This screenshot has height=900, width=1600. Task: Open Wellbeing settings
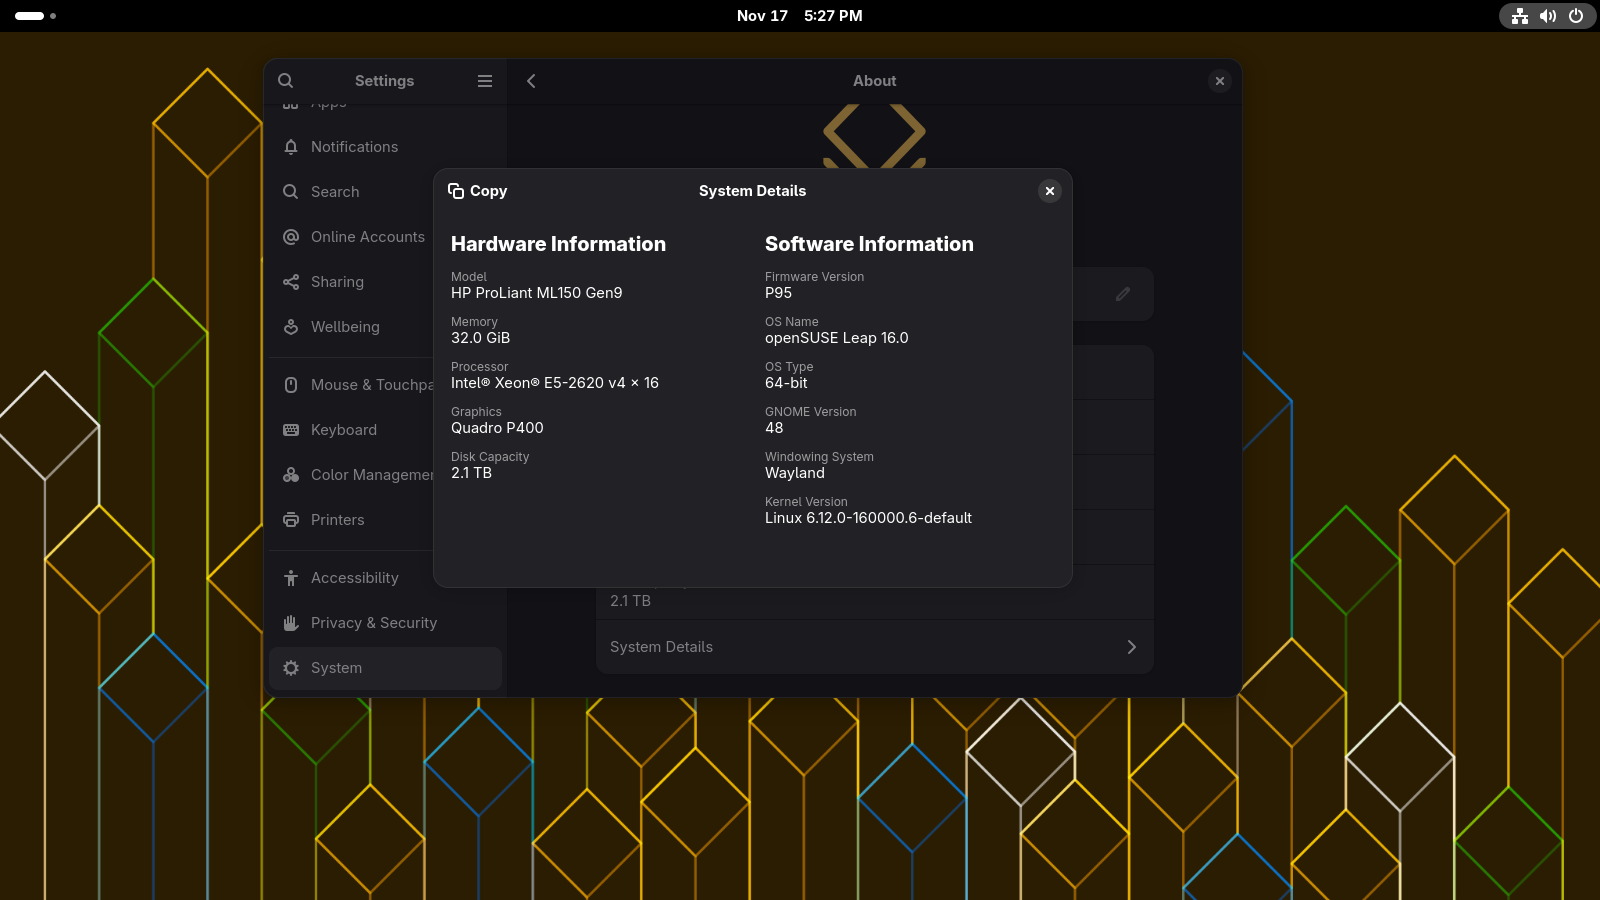(x=345, y=327)
